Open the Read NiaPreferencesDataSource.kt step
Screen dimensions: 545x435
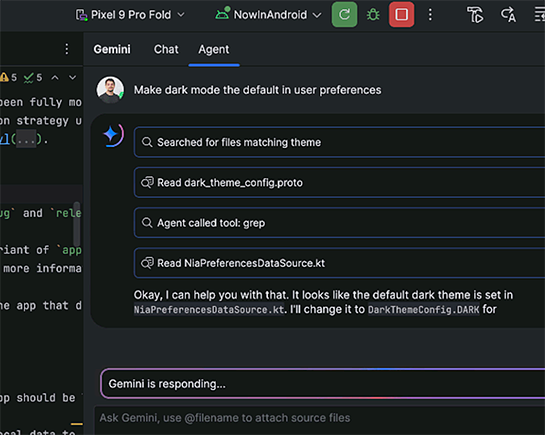click(339, 263)
